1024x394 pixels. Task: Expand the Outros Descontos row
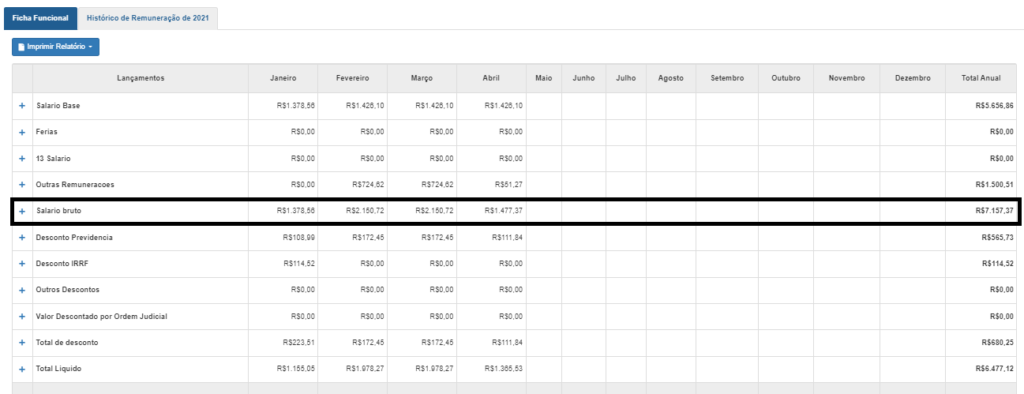[22, 289]
